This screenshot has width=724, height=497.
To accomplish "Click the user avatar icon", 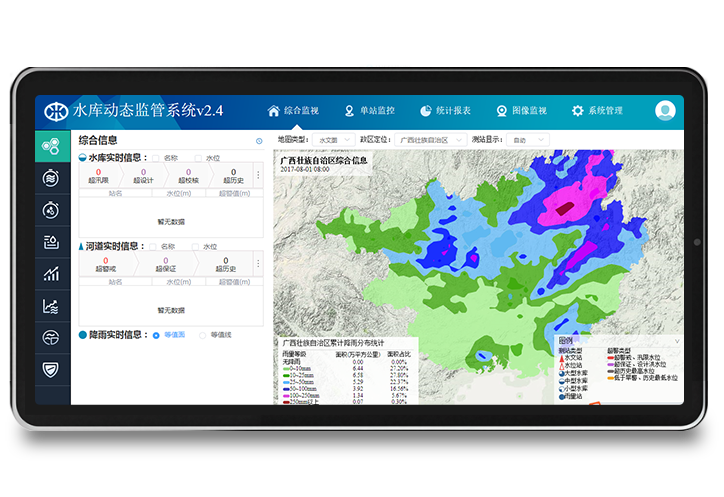I will click(x=665, y=111).
